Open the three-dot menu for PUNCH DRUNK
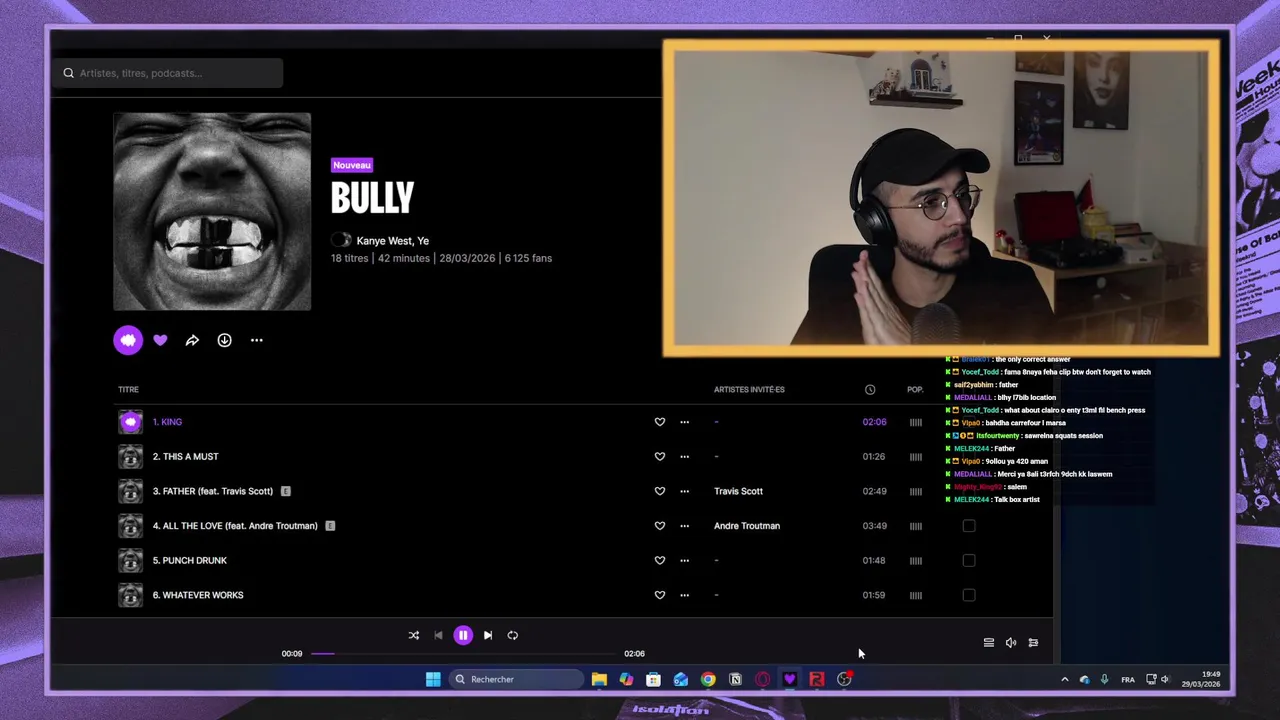This screenshot has width=1280, height=720. coord(685,560)
